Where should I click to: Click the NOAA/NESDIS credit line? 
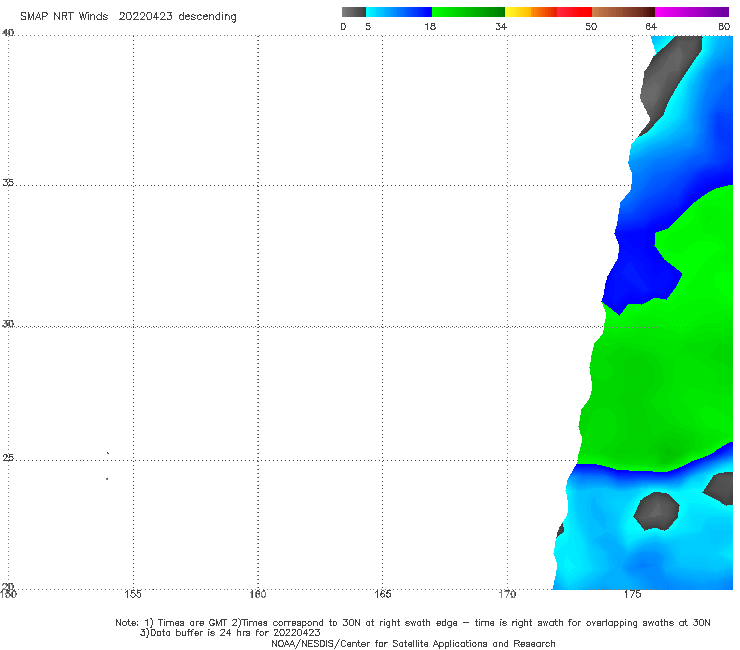pos(413,644)
